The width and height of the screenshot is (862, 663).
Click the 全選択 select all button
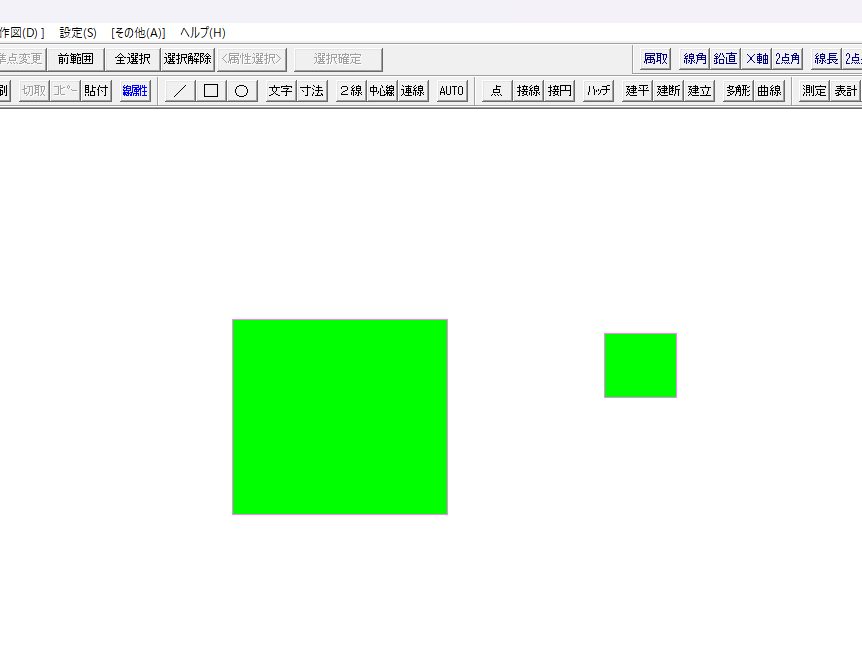(132, 59)
